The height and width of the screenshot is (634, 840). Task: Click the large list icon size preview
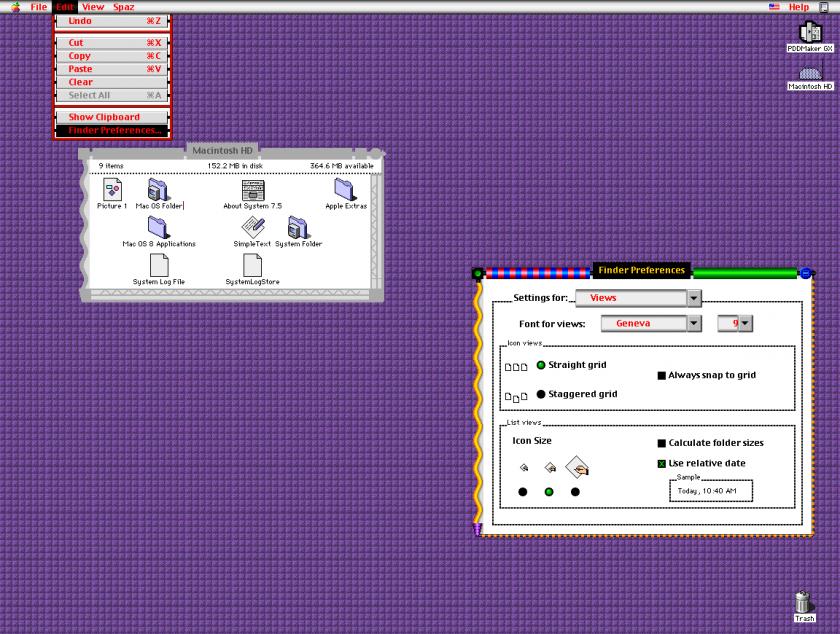pos(577,467)
